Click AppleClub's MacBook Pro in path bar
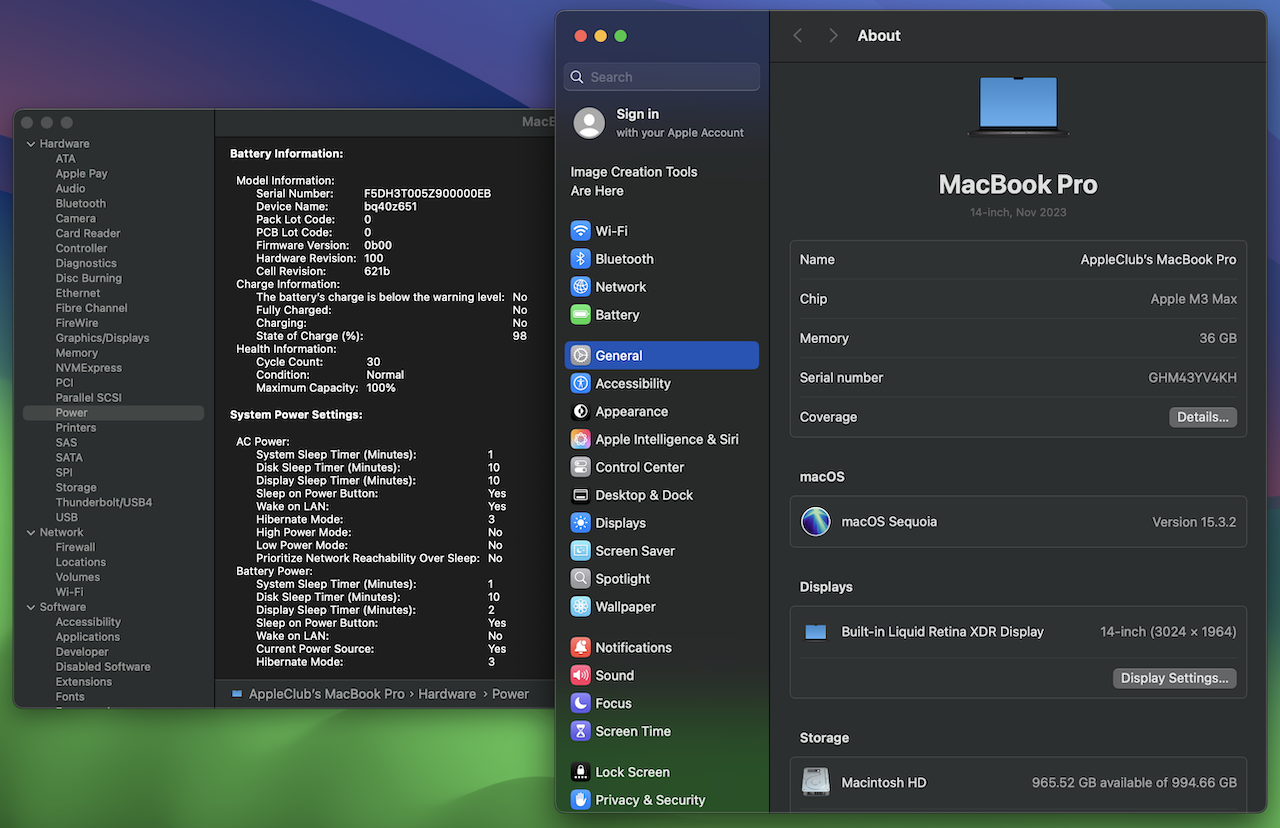 (327, 694)
